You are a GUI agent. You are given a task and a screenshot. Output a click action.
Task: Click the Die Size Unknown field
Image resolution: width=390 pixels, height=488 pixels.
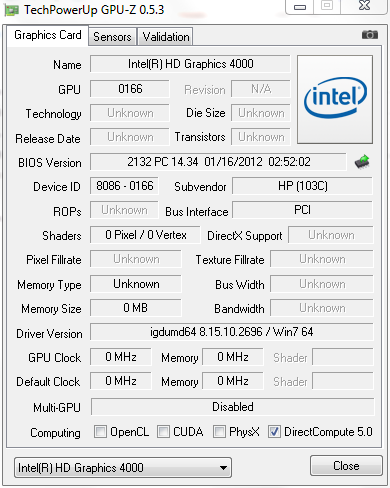261,113
